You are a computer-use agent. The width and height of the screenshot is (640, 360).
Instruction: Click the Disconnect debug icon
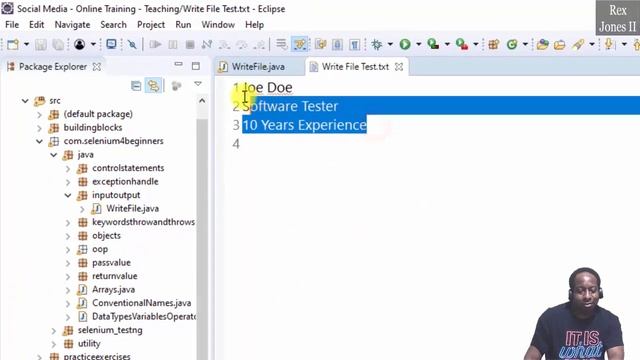207,44
